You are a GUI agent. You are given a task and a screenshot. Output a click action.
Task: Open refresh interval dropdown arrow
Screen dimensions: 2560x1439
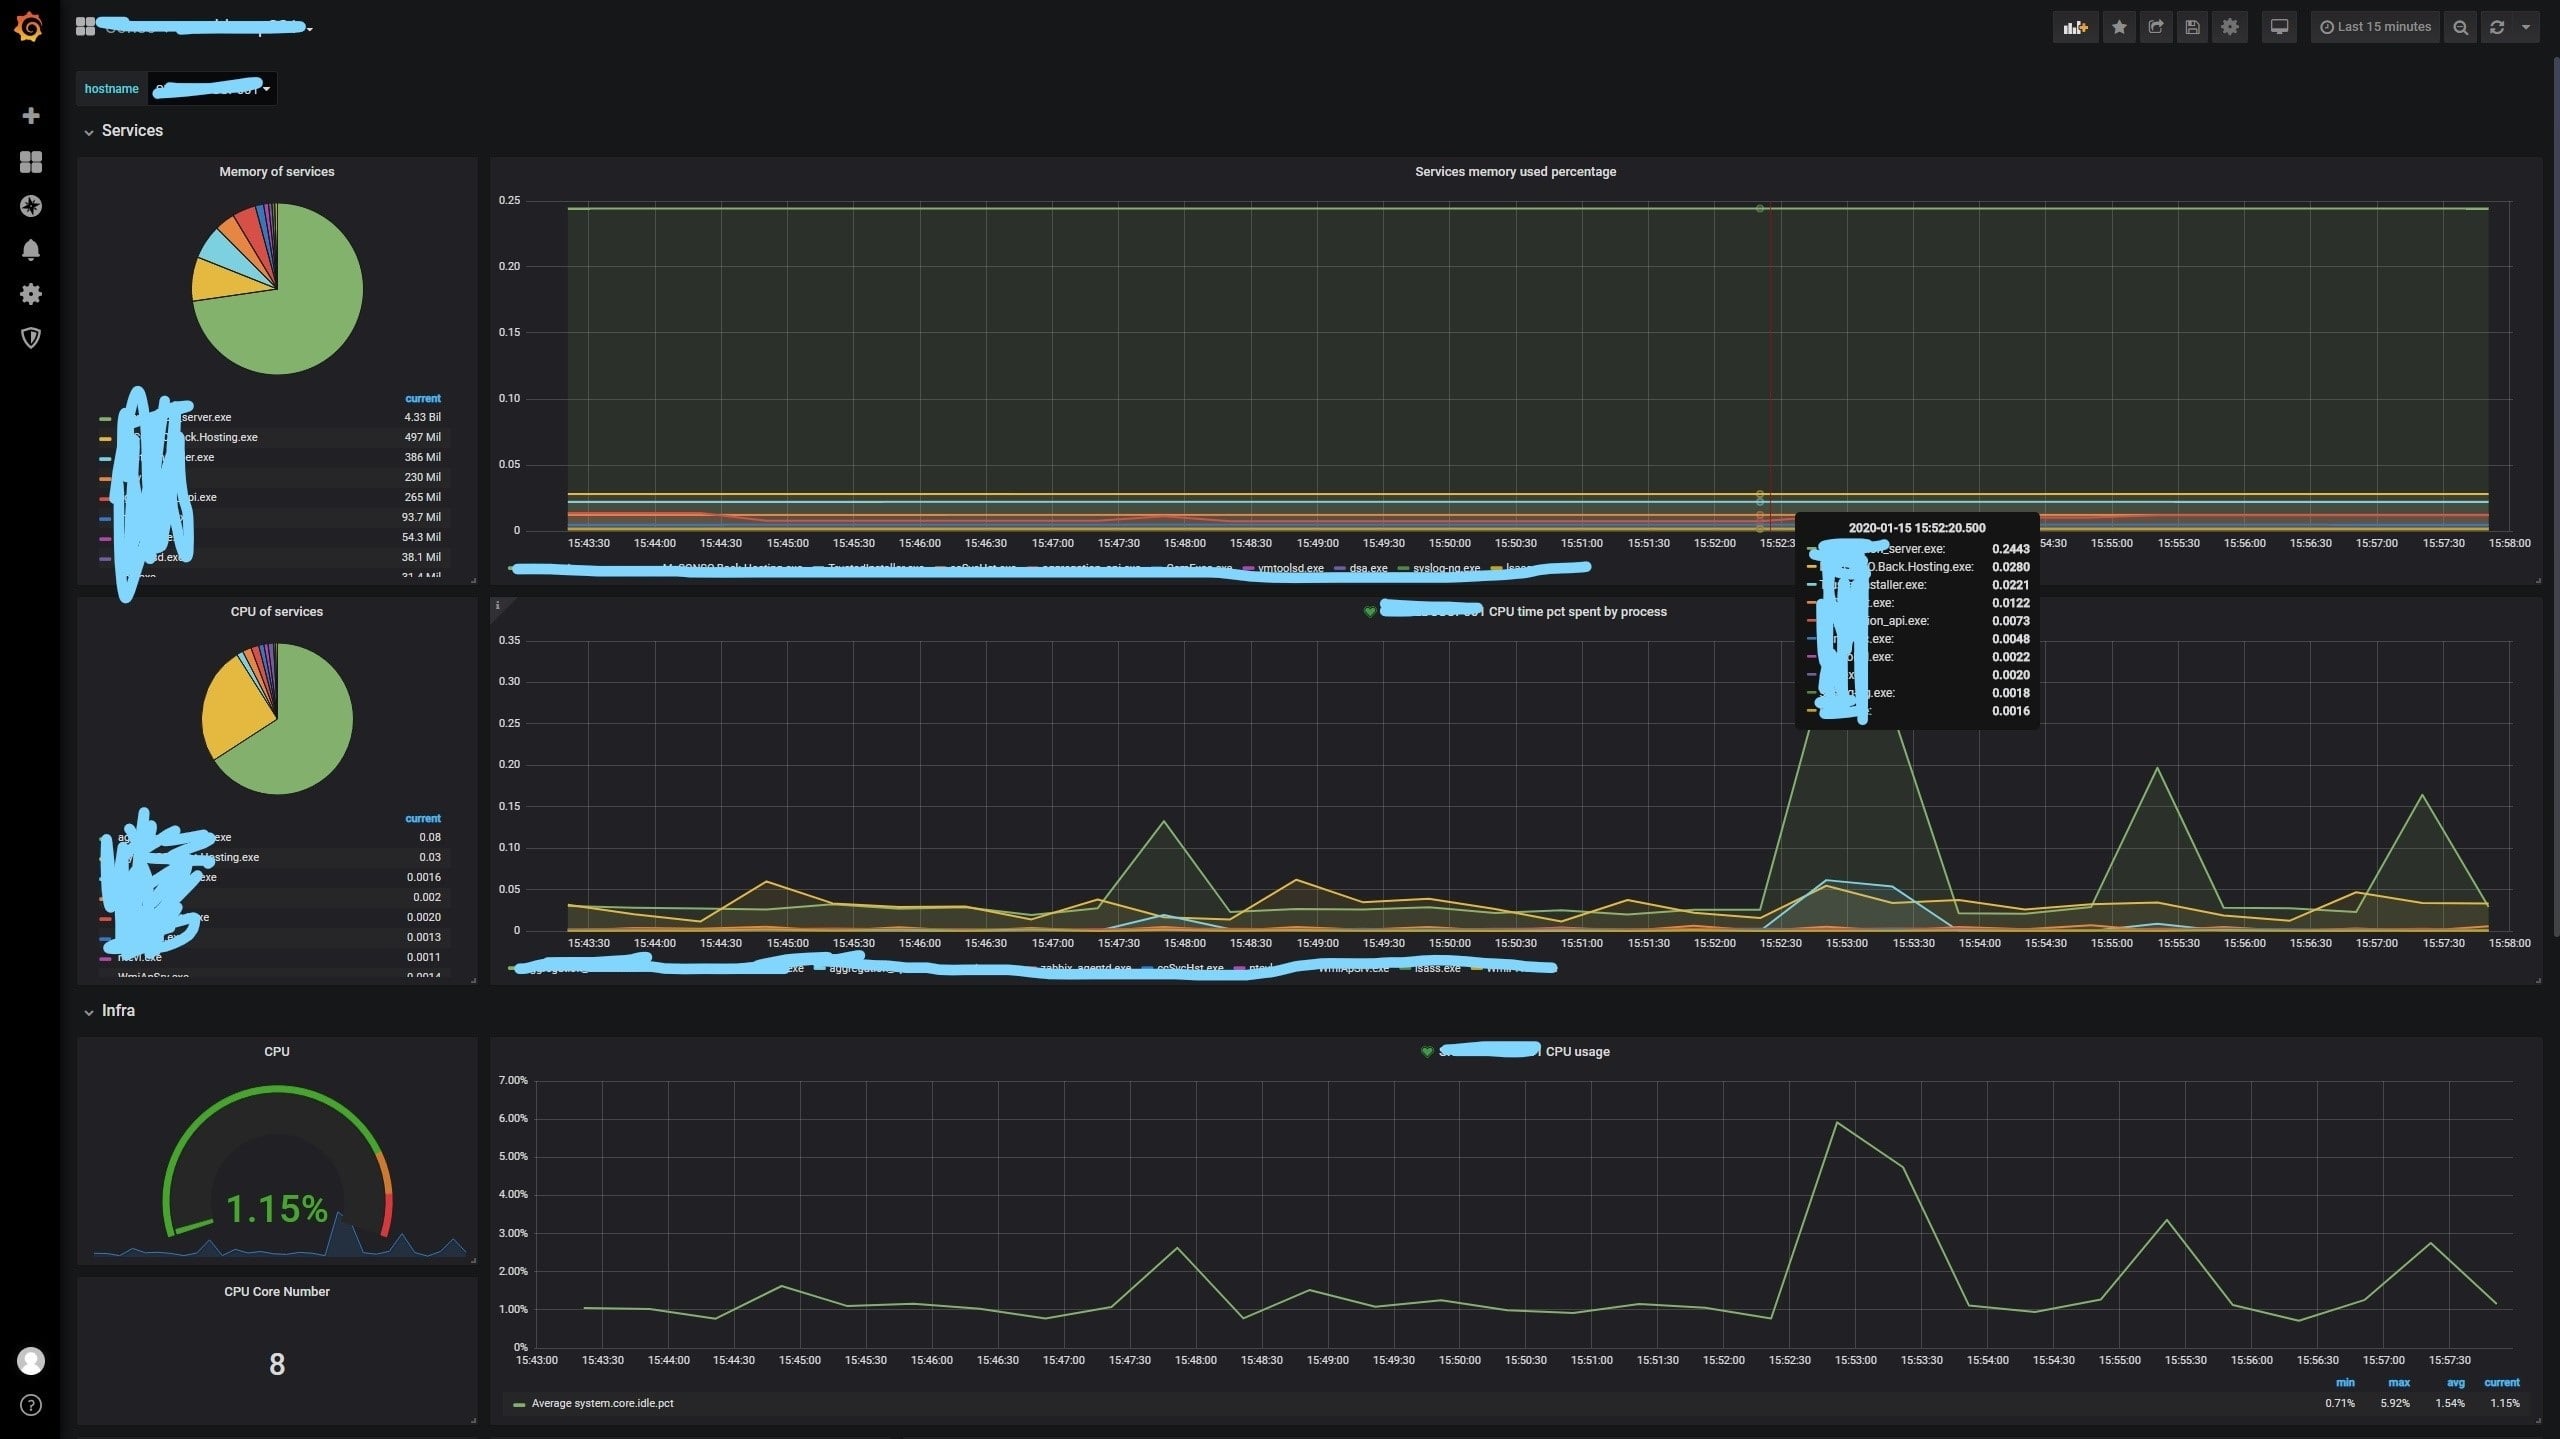[2526, 27]
